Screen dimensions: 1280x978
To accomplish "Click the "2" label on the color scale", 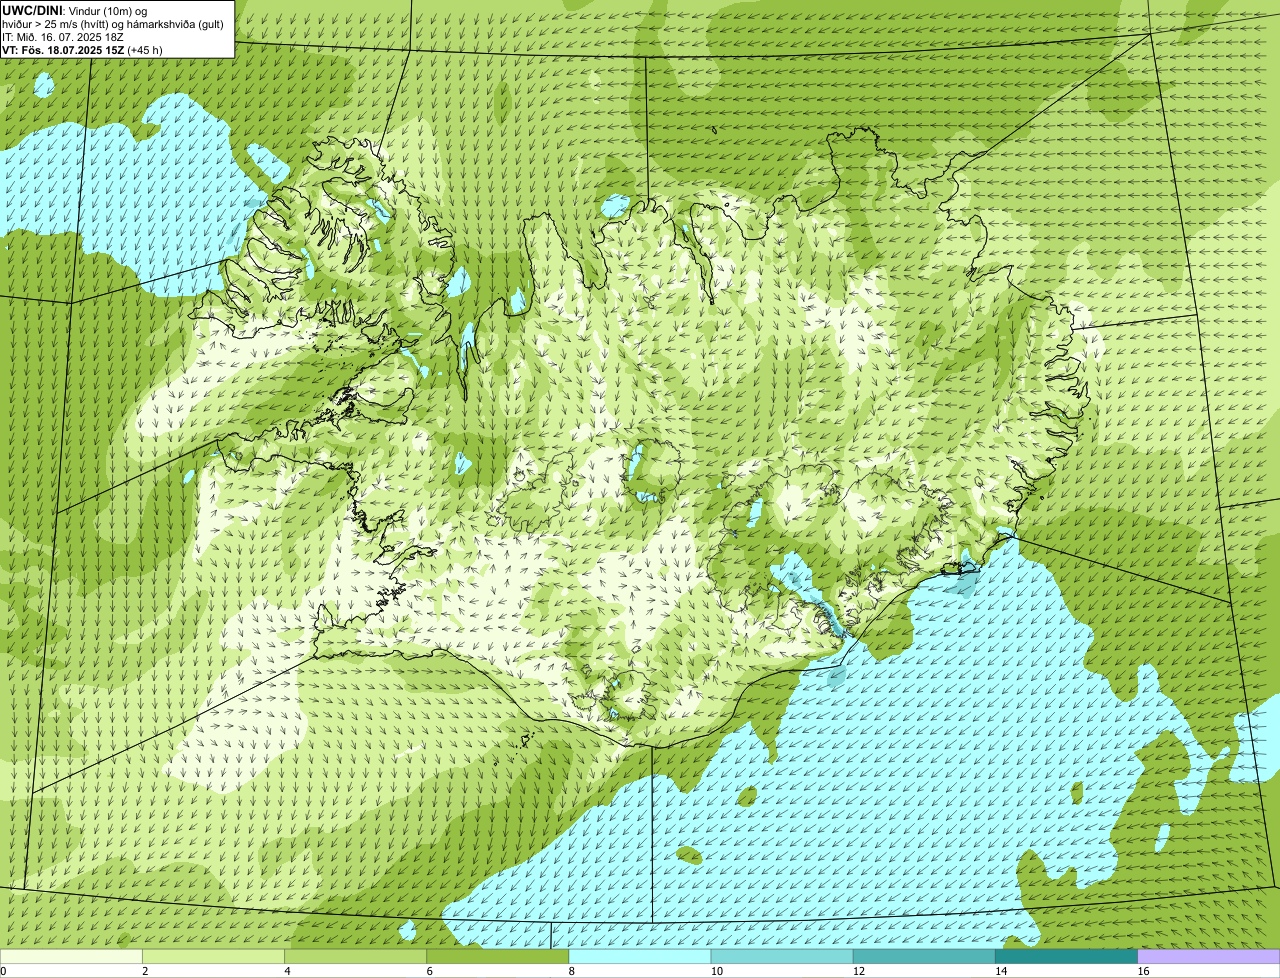I will (145, 971).
